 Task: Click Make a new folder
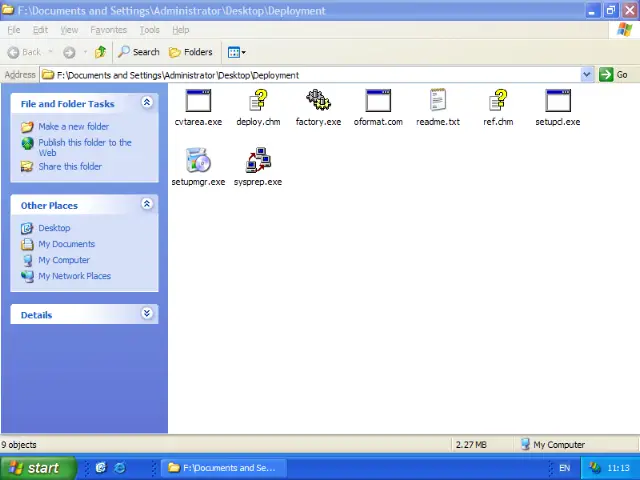click(x=73, y=127)
